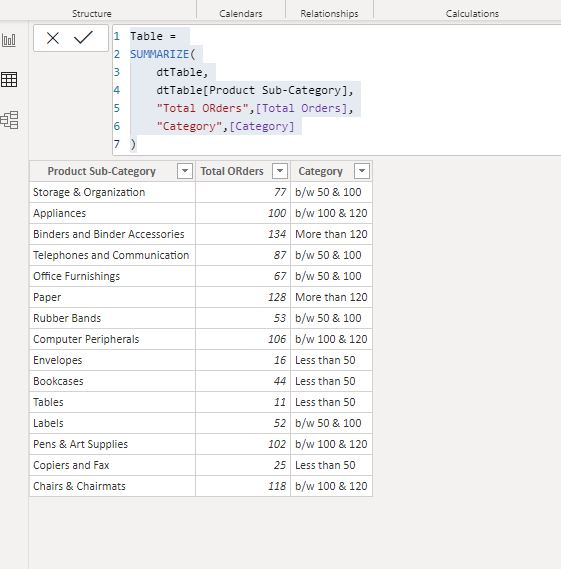Commit the formula with the checkmark icon

point(83,37)
